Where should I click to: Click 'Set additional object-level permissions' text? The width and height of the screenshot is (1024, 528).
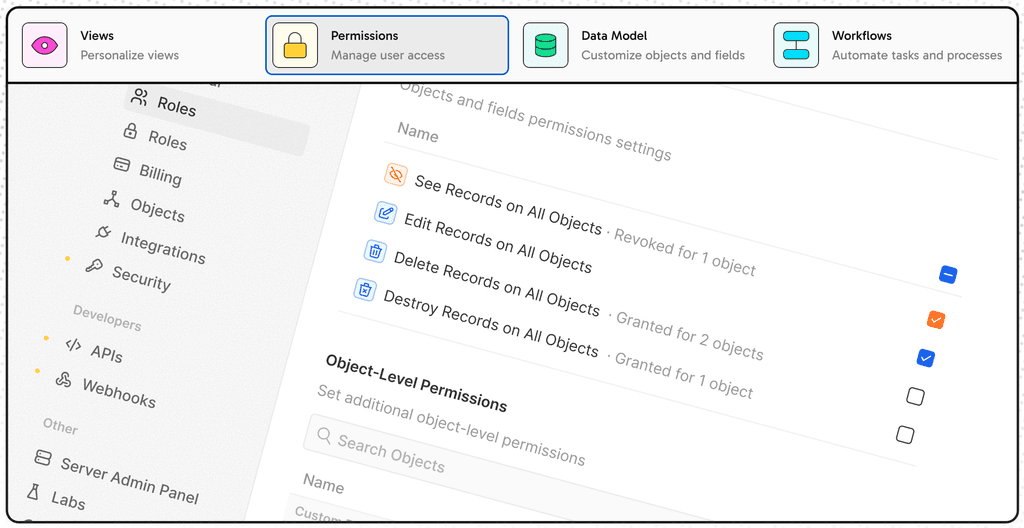[451, 425]
